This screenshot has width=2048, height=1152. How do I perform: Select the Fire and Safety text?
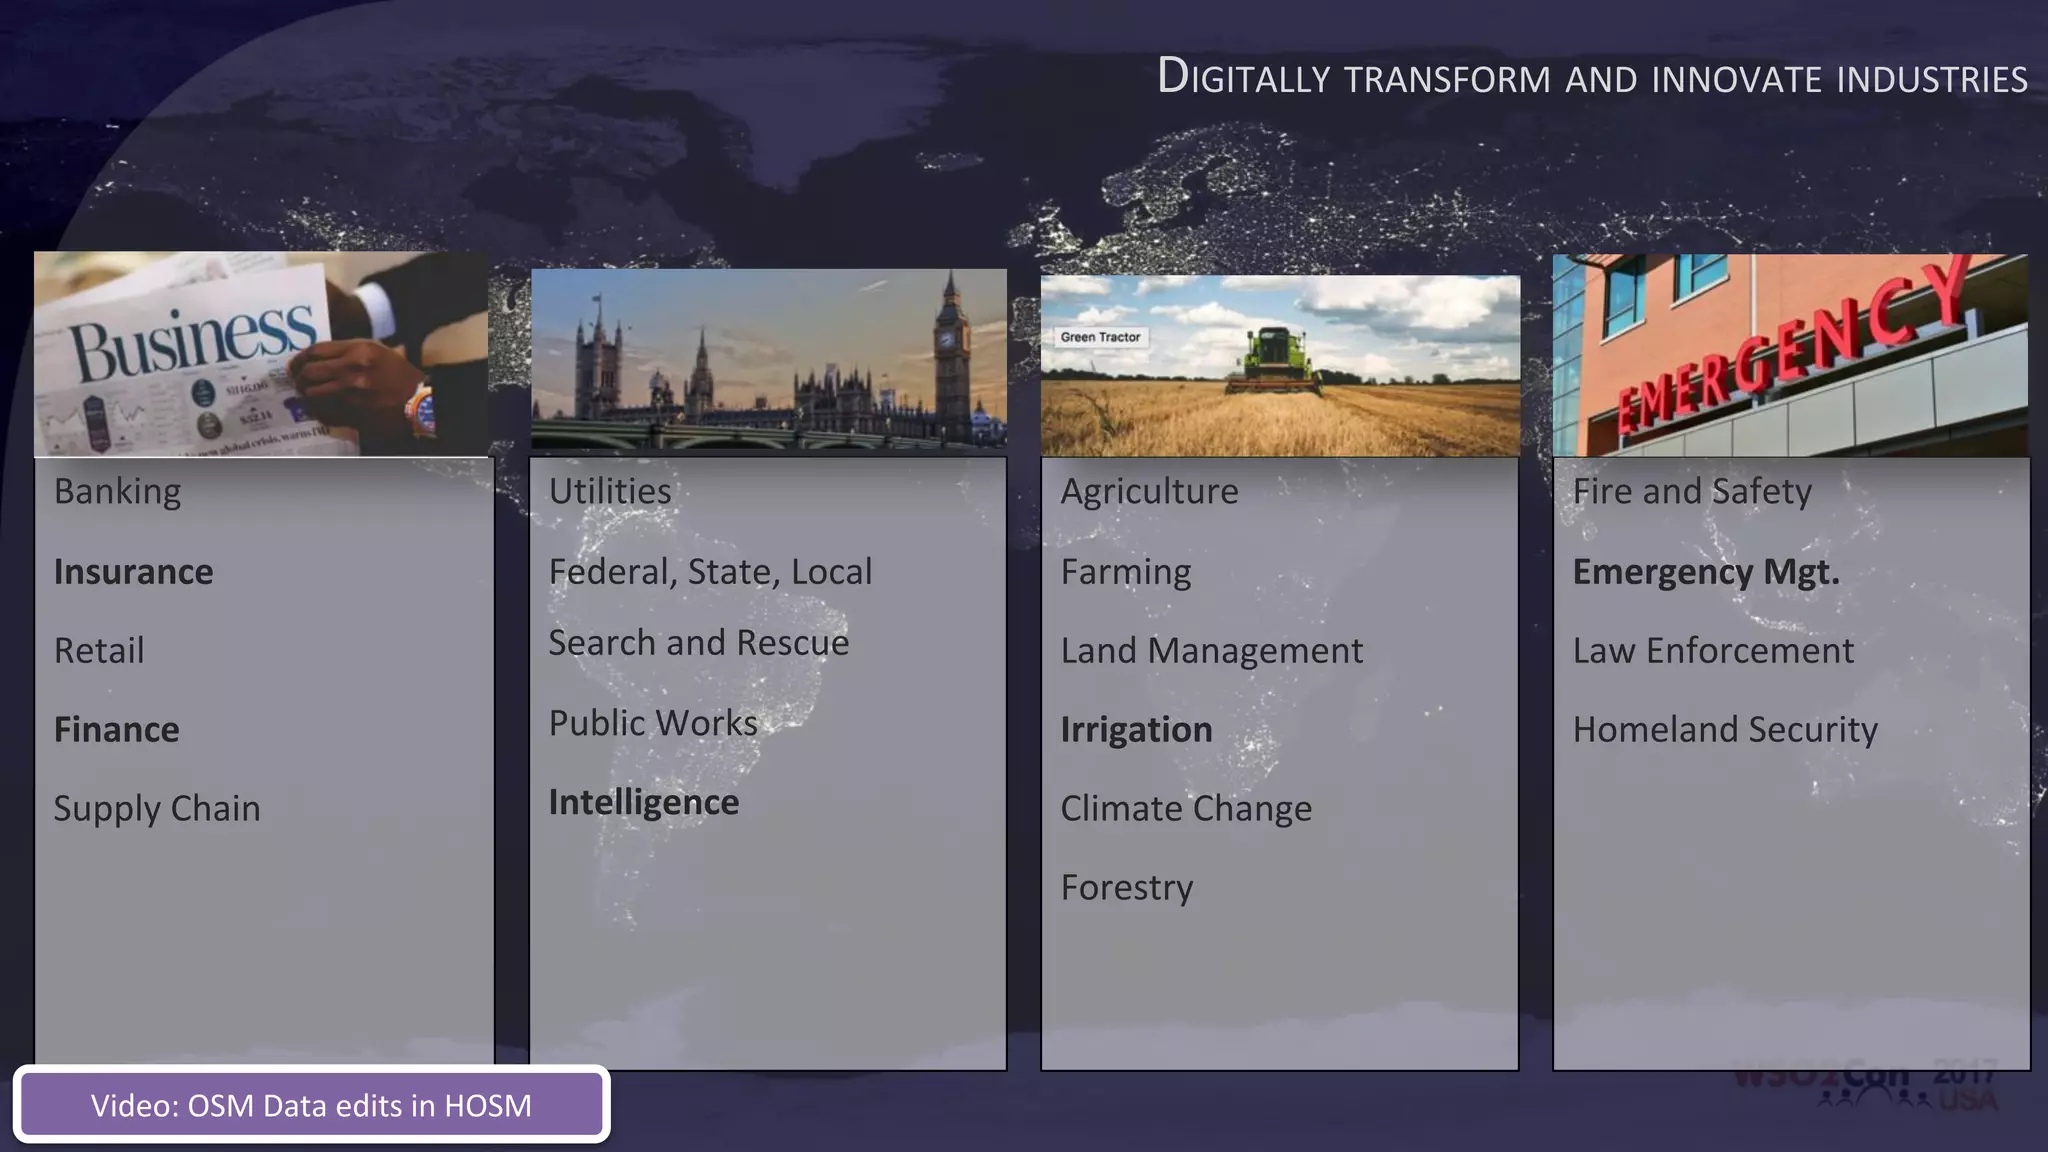(1692, 492)
